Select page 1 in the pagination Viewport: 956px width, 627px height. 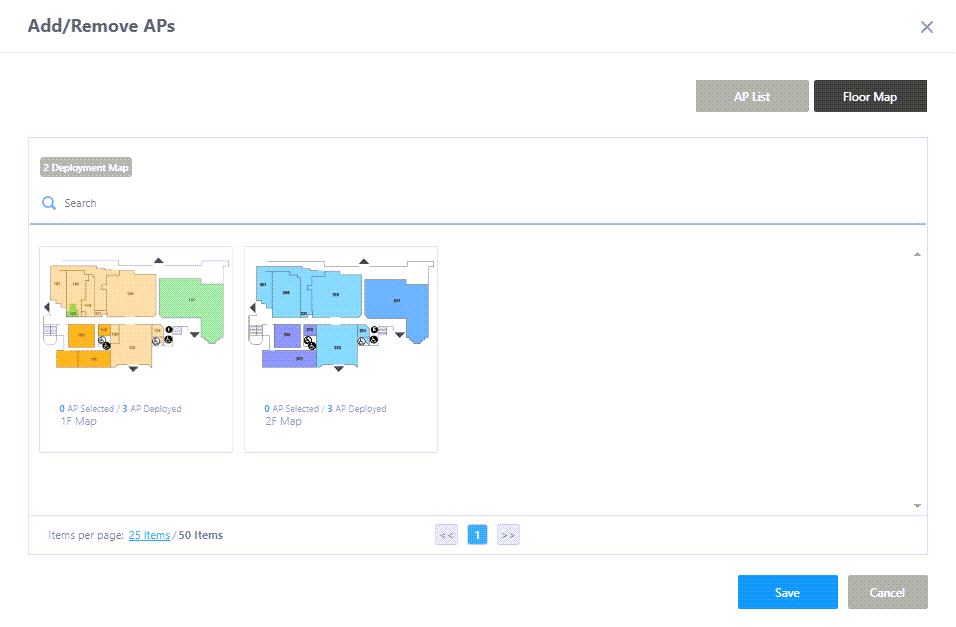point(478,535)
